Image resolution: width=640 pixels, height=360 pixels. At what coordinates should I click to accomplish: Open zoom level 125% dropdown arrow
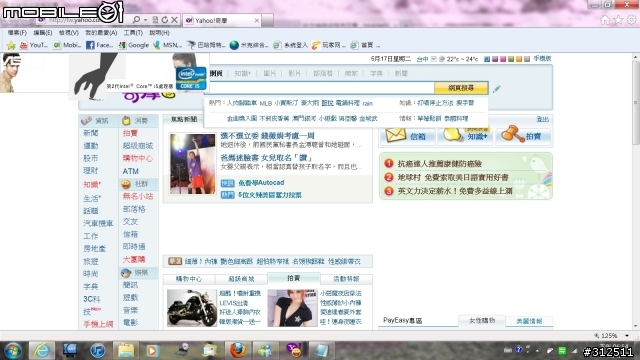(x=627, y=336)
